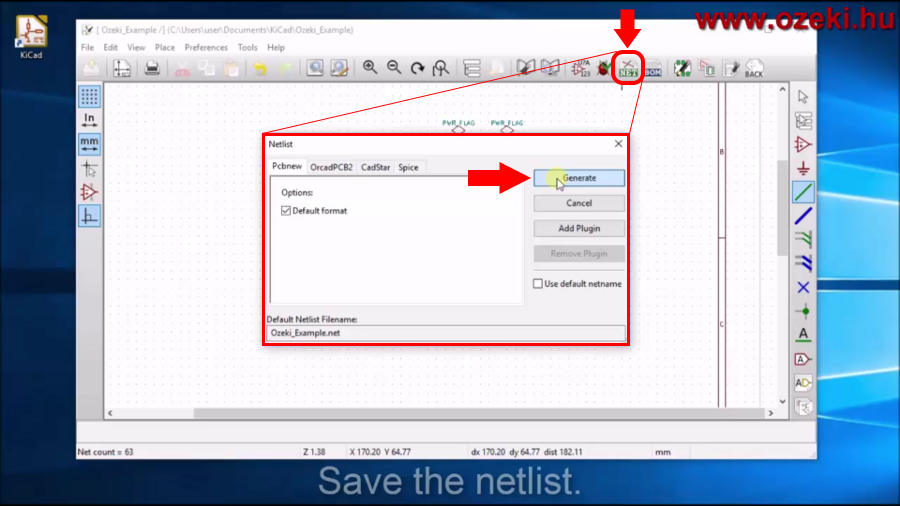Click the BACK import footprint icon
Viewport: 900px width, 506px height.
[x=754, y=68]
